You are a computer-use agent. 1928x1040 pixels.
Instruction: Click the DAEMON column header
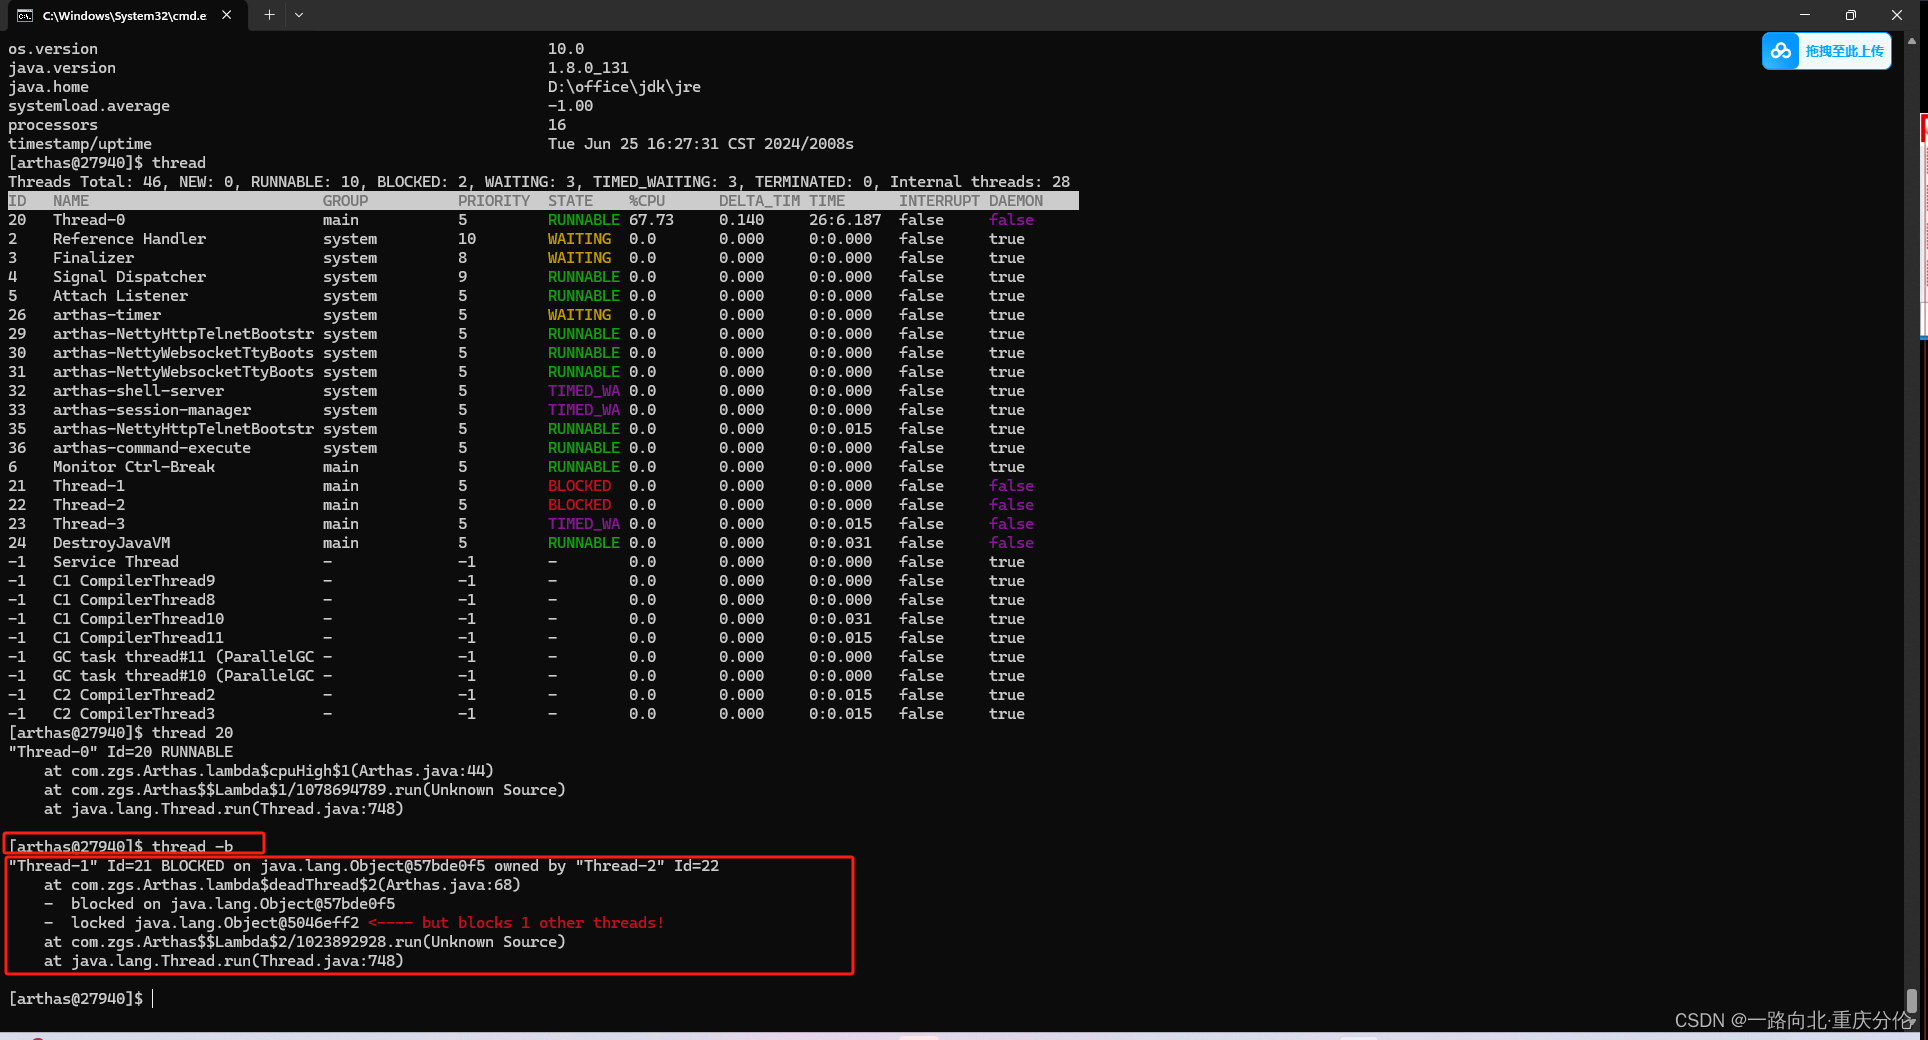coord(1016,201)
